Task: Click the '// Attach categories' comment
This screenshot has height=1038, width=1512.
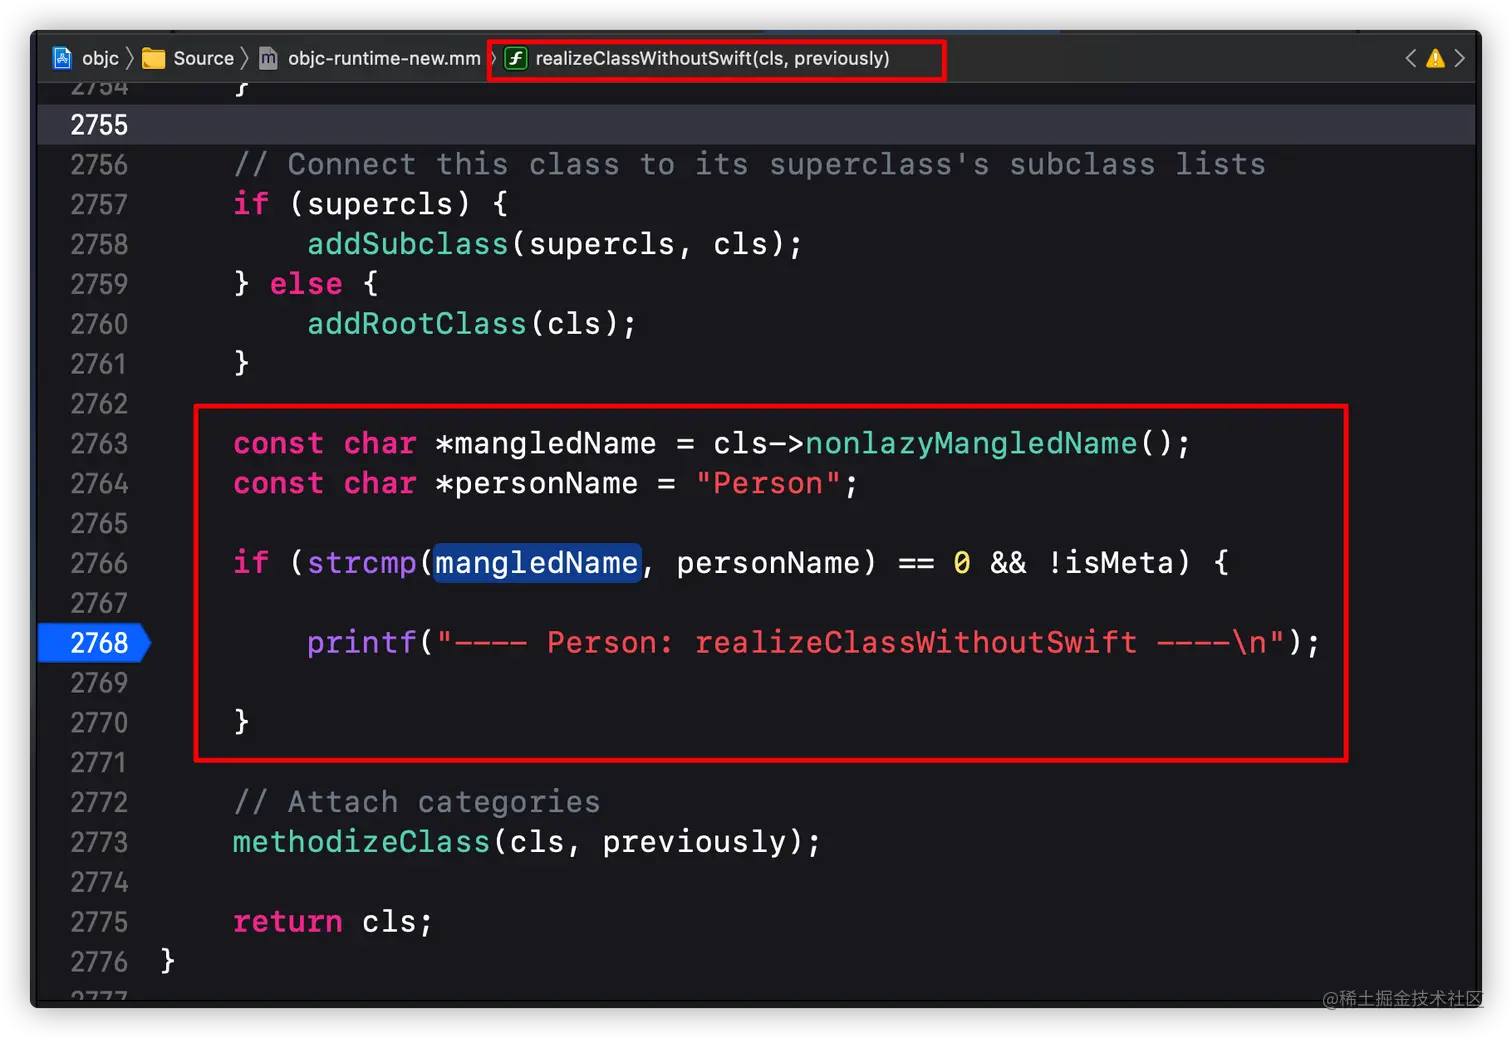Action: [x=417, y=802]
